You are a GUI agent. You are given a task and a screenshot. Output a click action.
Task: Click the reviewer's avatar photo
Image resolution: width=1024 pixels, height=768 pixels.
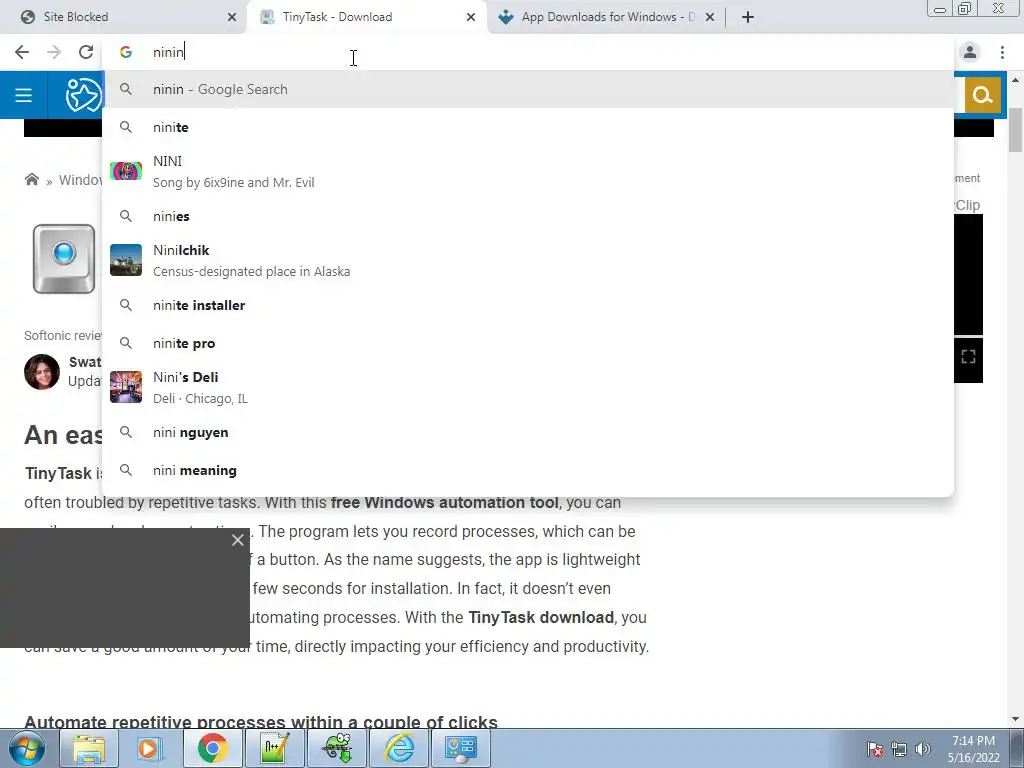pyautogui.click(x=42, y=372)
